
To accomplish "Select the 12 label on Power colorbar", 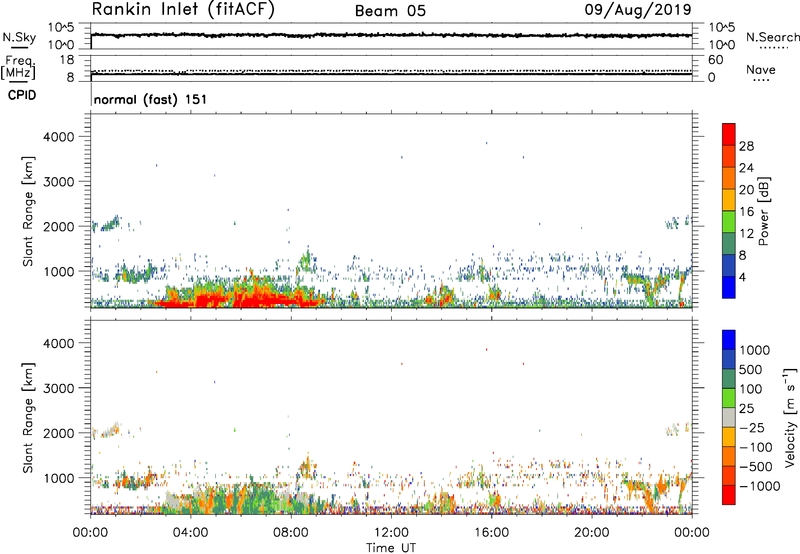I will [x=746, y=233].
